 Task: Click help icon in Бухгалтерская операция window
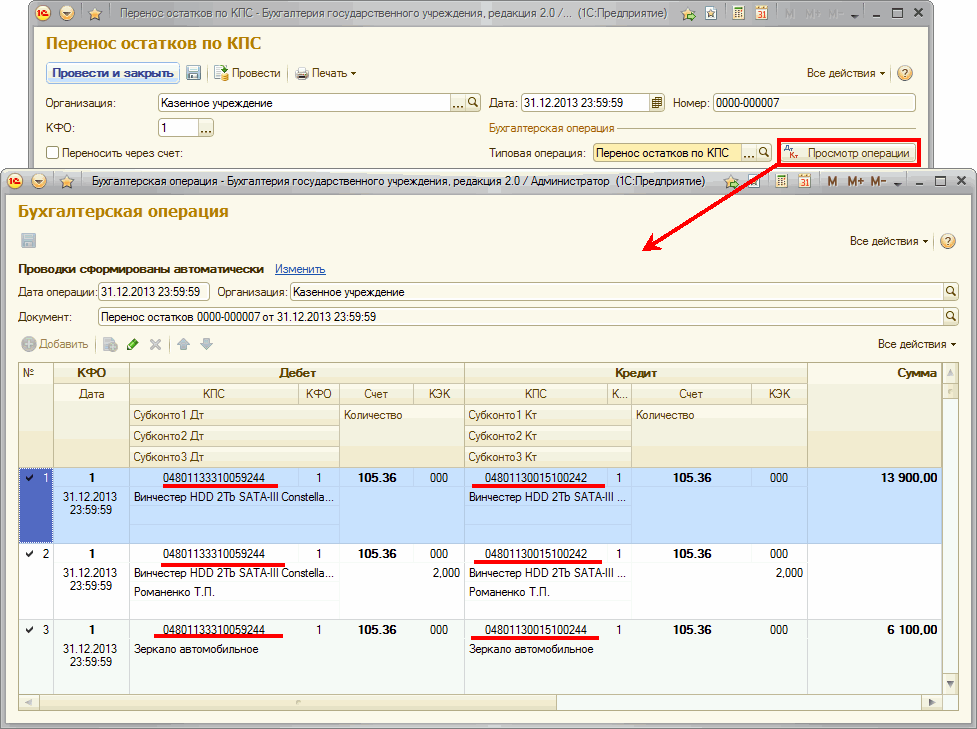coord(948,241)
